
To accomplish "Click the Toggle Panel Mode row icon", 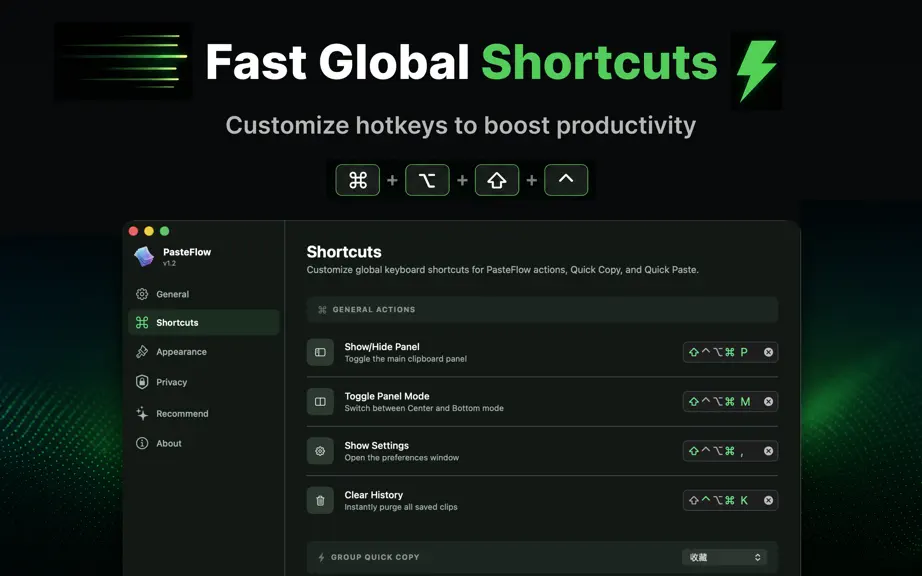I will coord(320,401).
